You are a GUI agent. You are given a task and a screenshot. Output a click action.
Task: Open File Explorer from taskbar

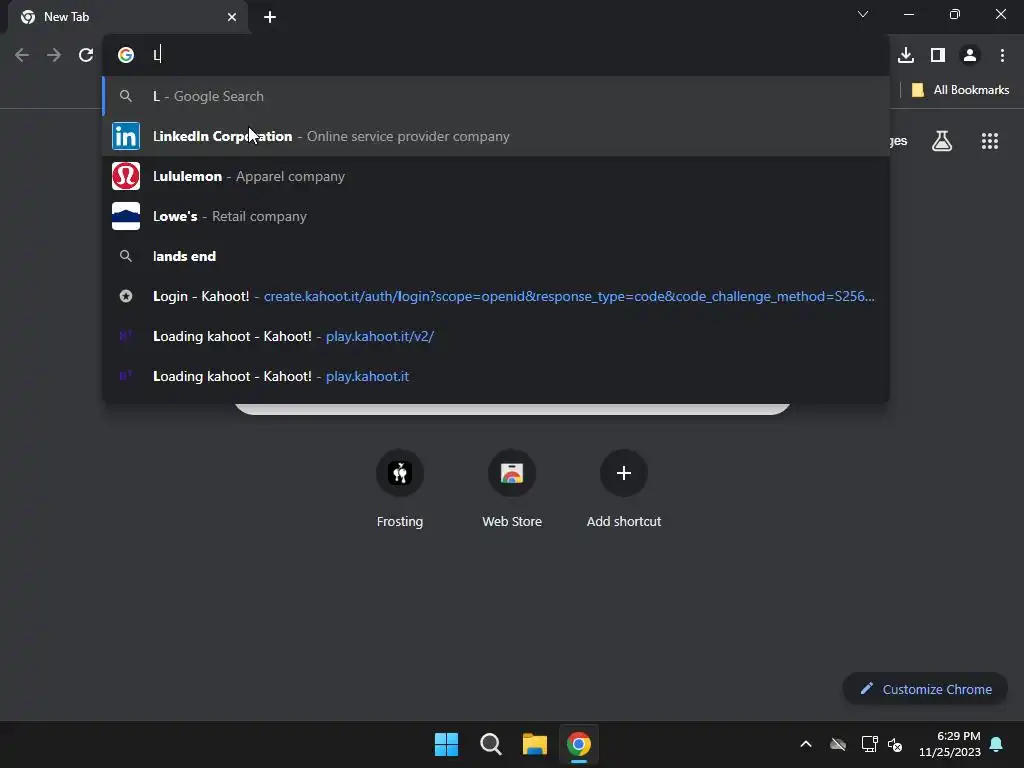534,744
